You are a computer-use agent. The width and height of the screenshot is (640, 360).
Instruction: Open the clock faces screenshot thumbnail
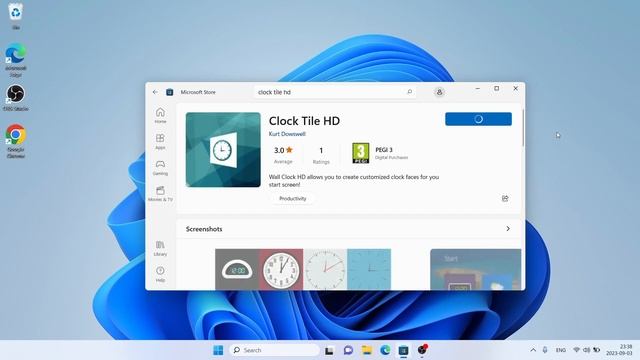tap(303, 269)
